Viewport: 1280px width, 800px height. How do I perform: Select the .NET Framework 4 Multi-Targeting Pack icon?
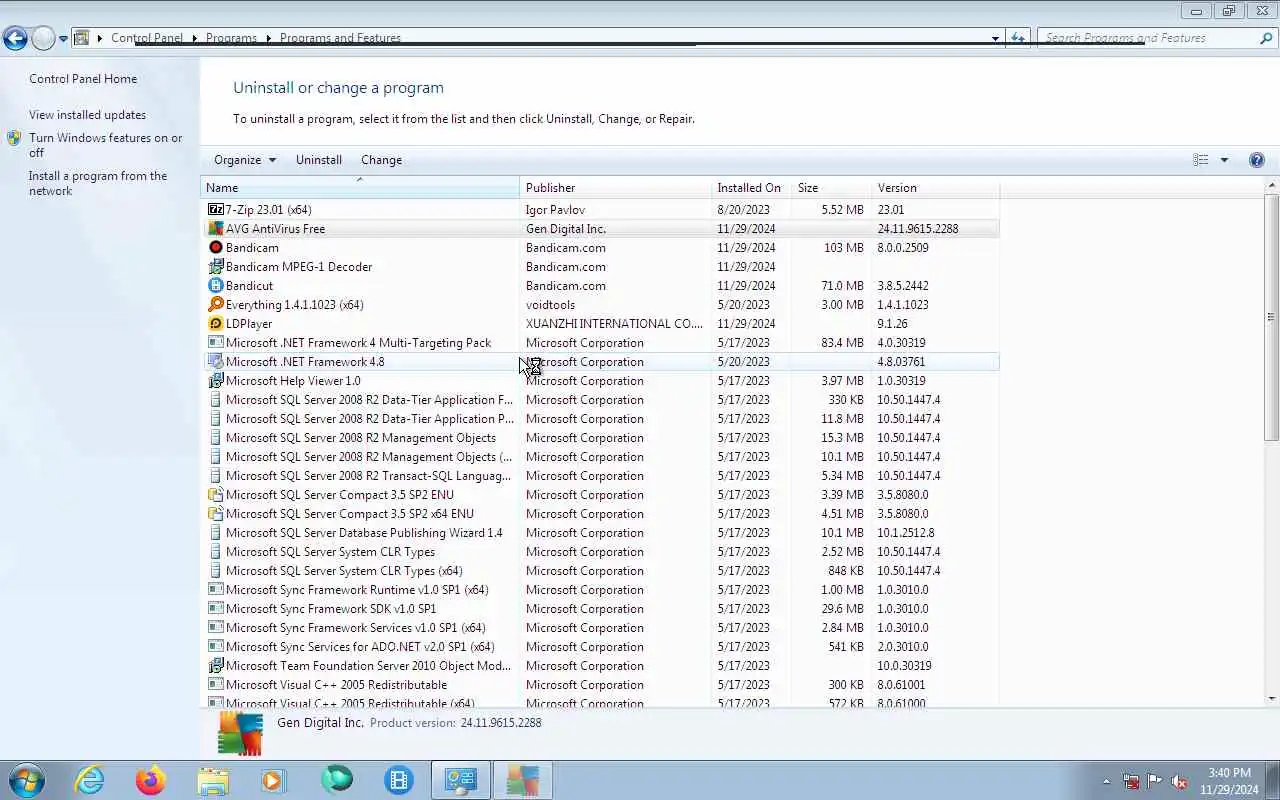click(215, 342)
